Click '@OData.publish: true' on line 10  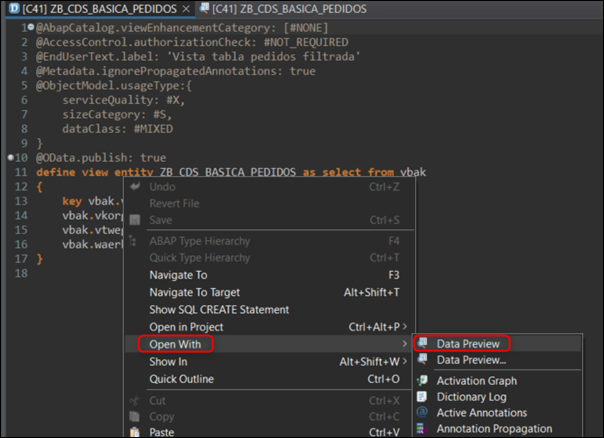[101, 158]
